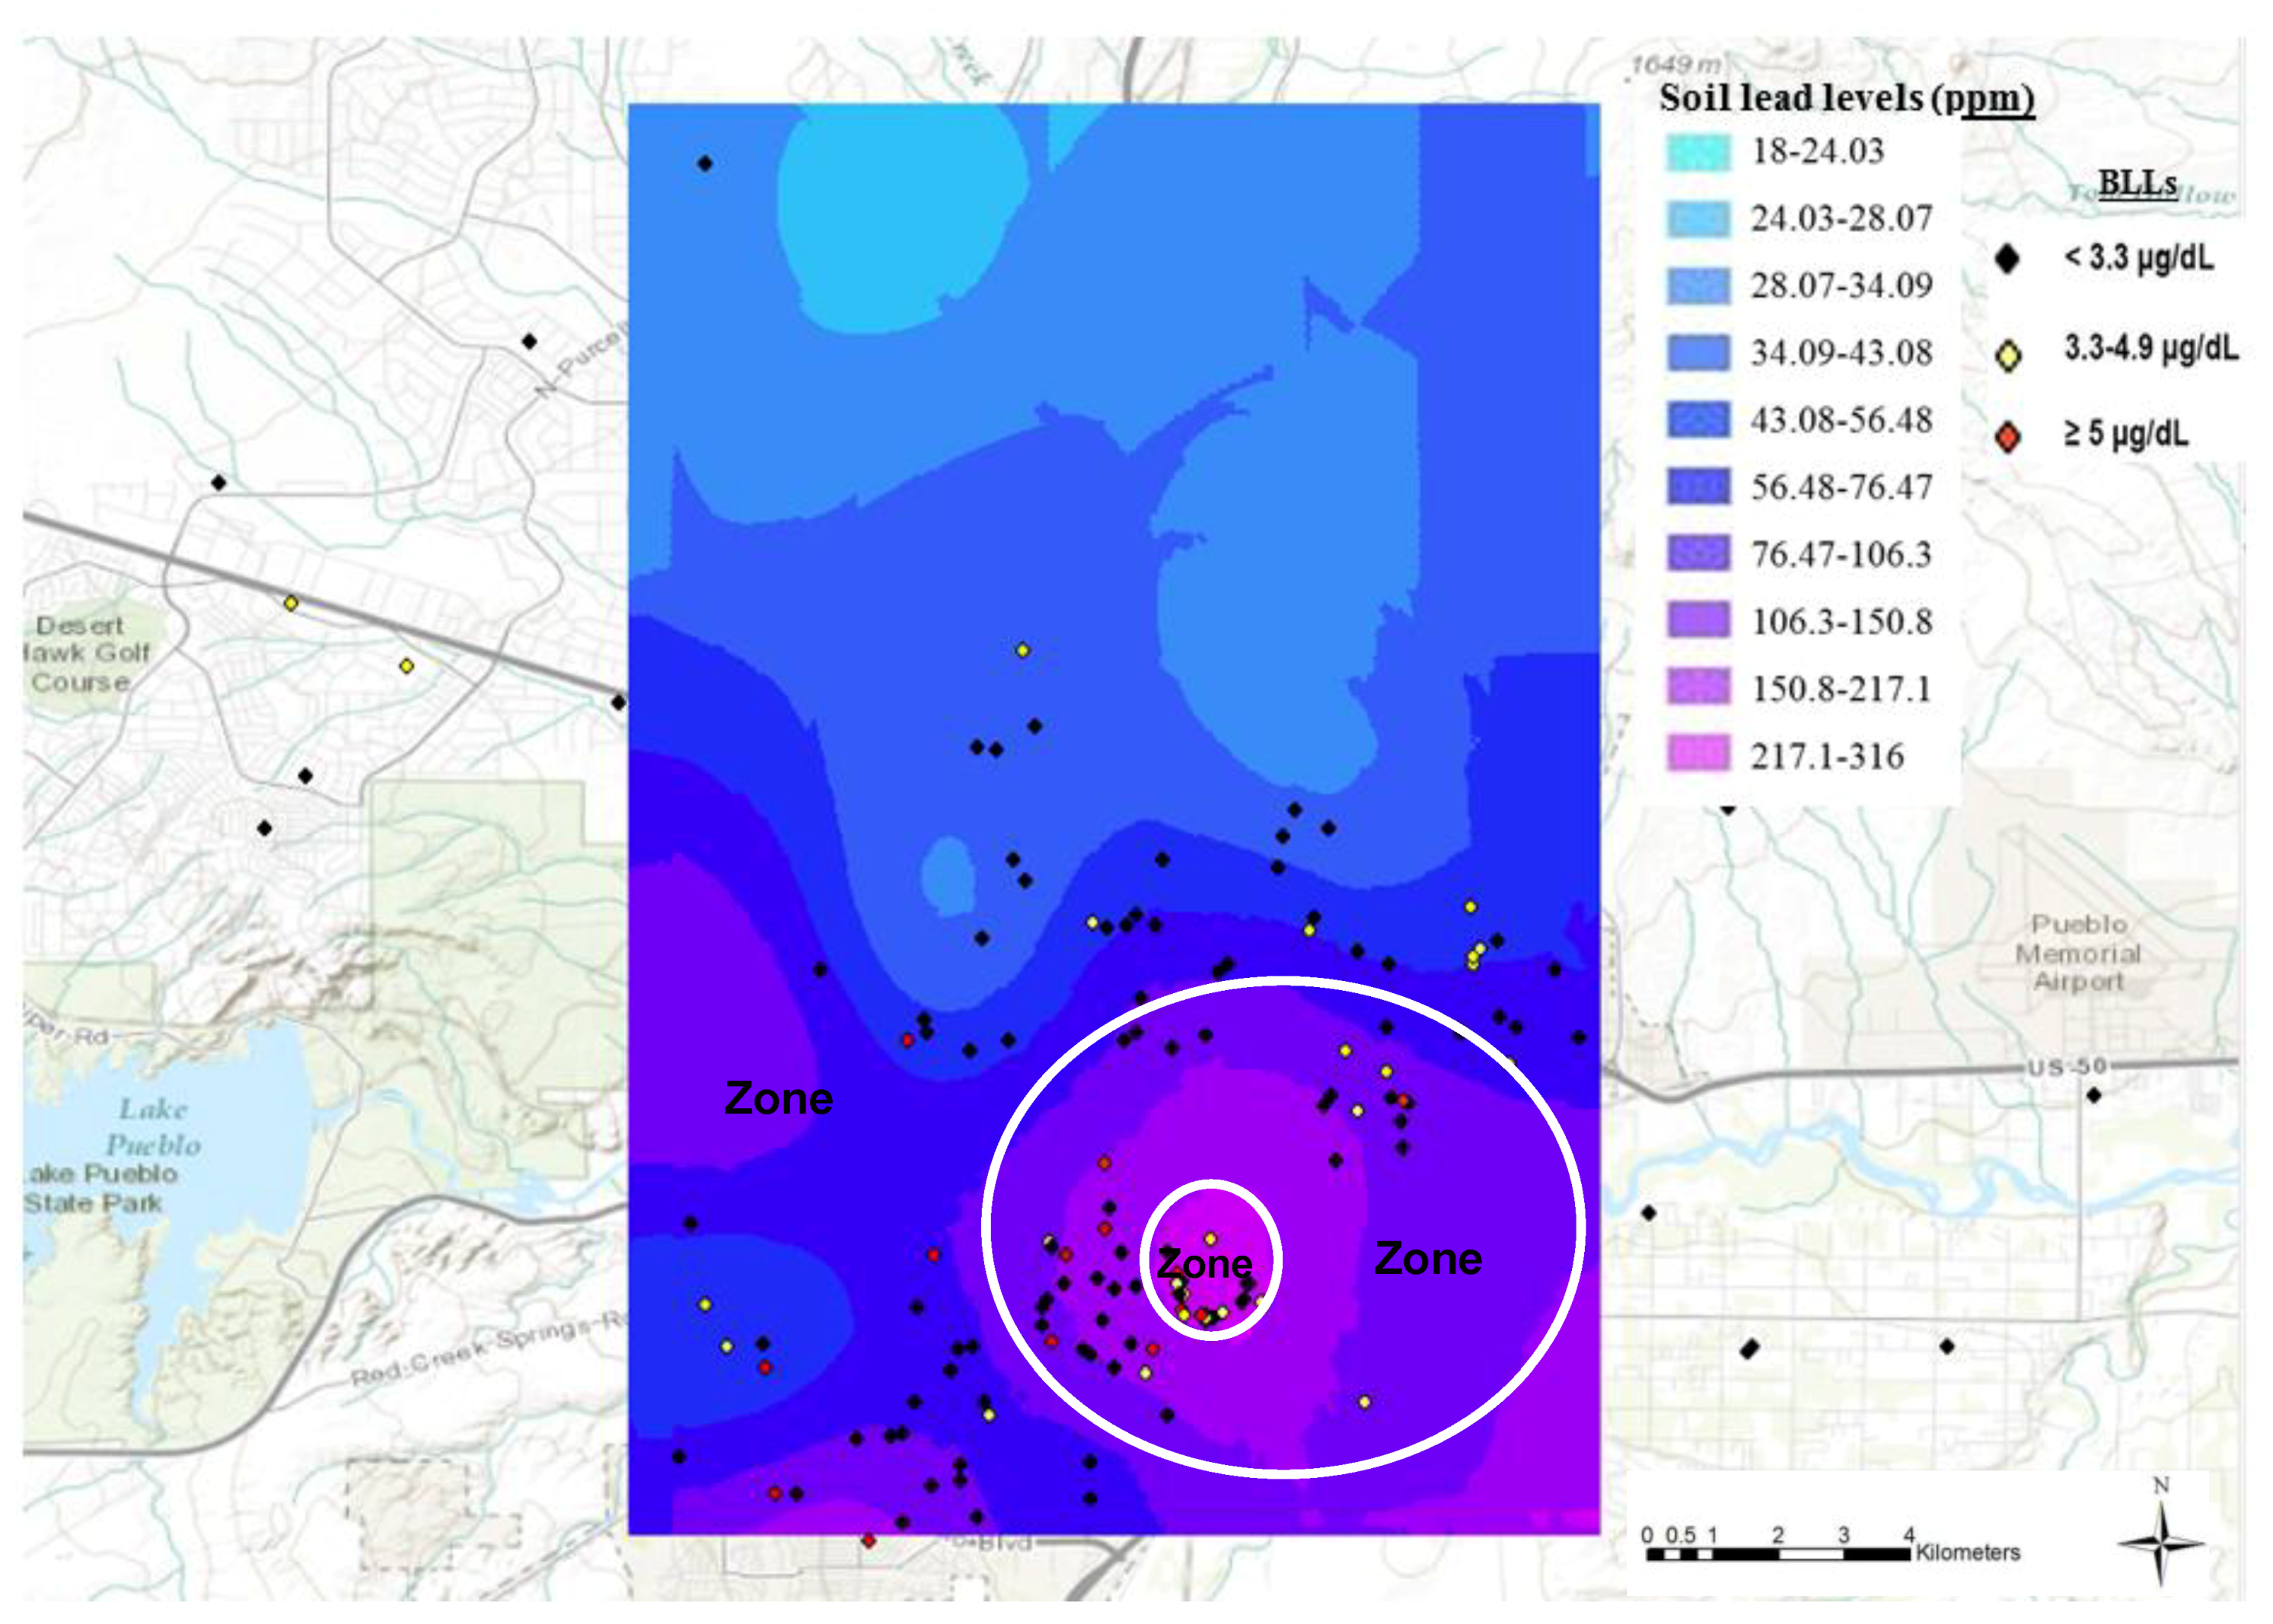Click the "Pueblo Memorial Airport" map label
The image size is (2273, 1624).
coord(2078,953)
